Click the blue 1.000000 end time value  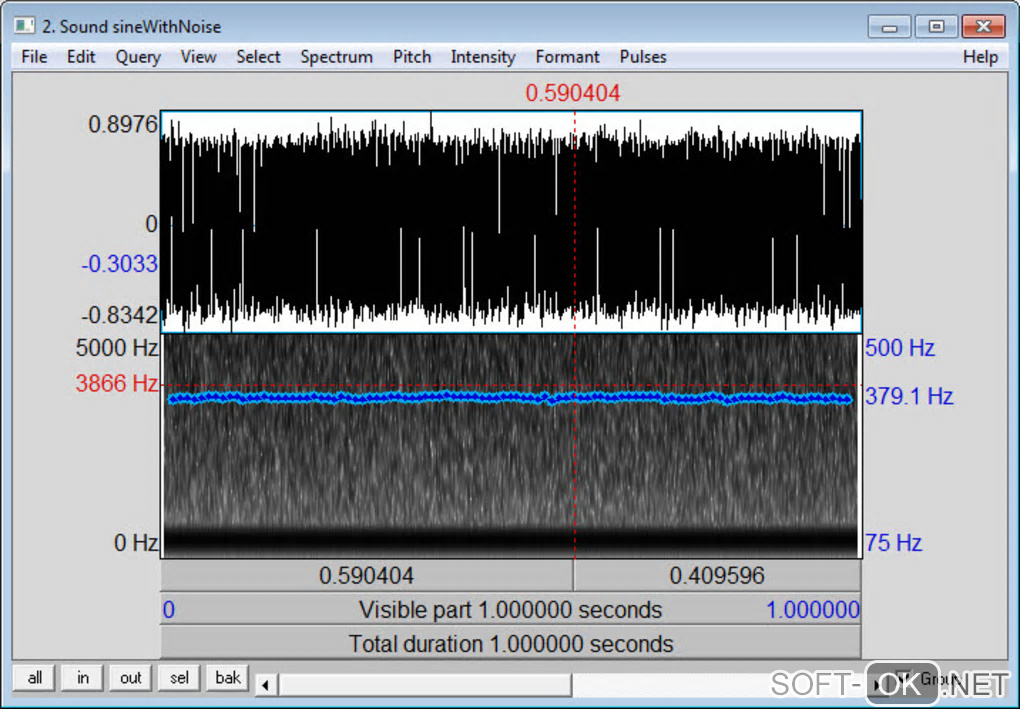(x=812, y=610)
